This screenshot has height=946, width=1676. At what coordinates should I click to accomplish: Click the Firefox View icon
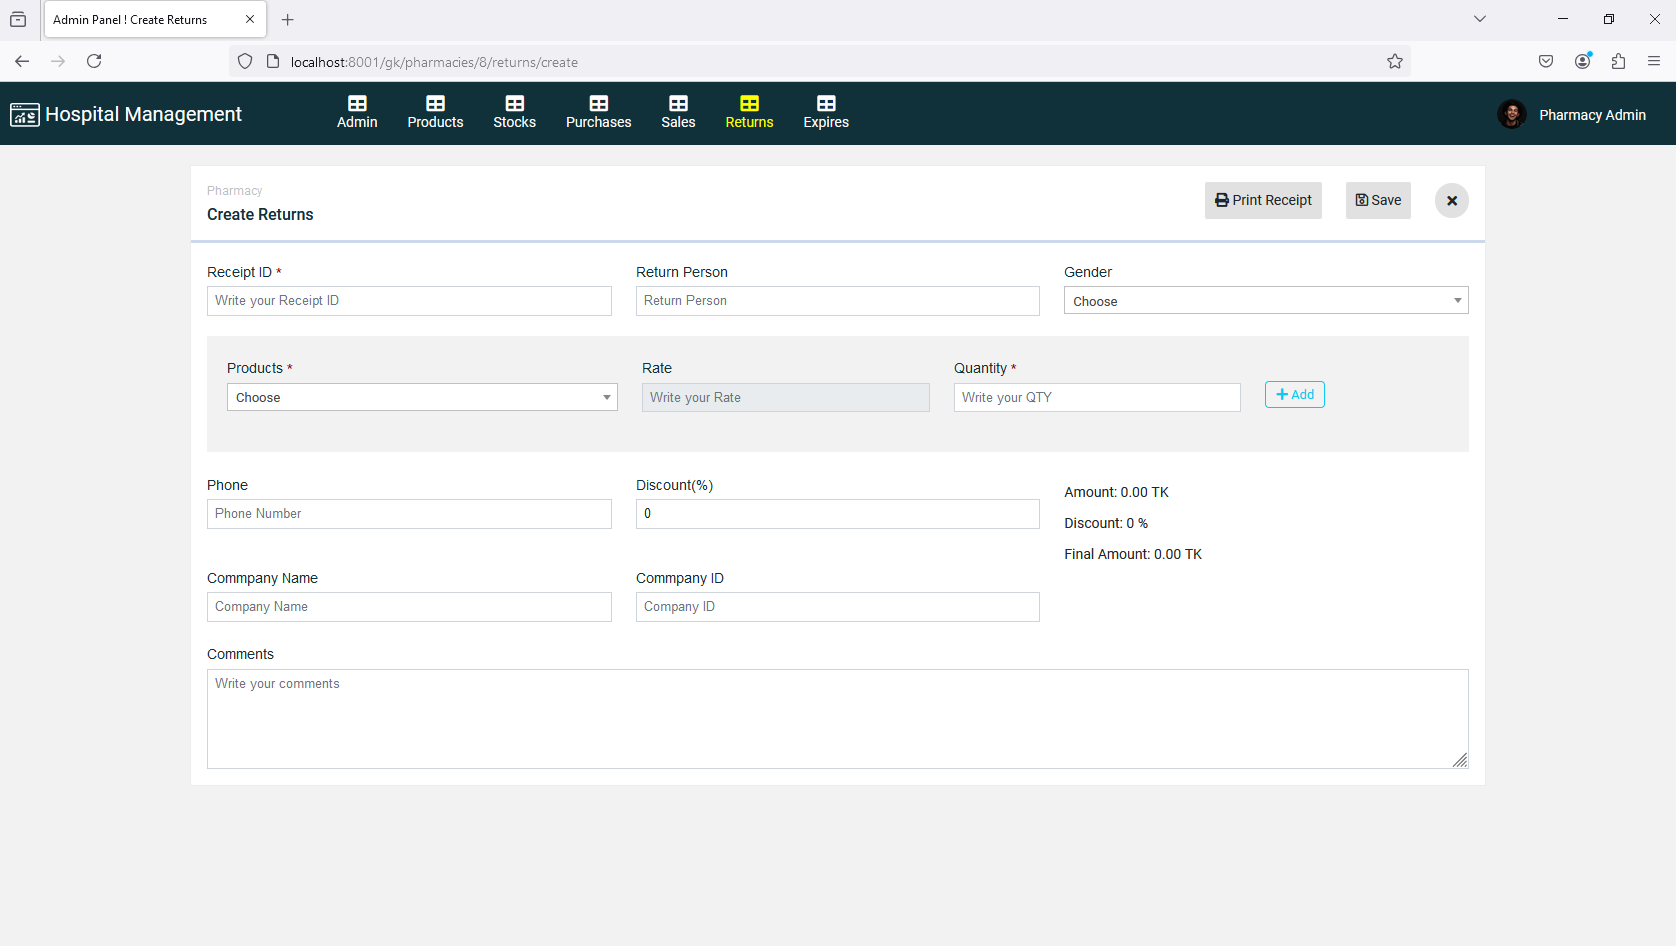(18, 19)
